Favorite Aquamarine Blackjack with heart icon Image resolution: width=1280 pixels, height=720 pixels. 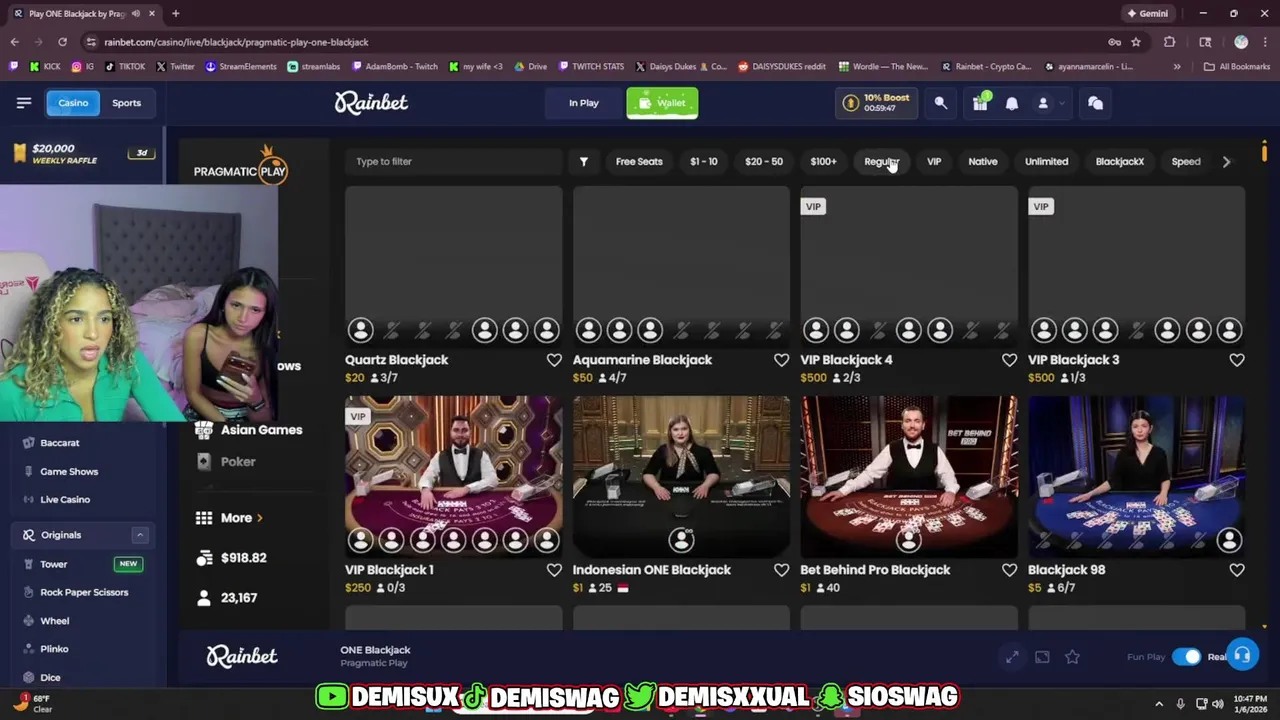coord(781,360)
